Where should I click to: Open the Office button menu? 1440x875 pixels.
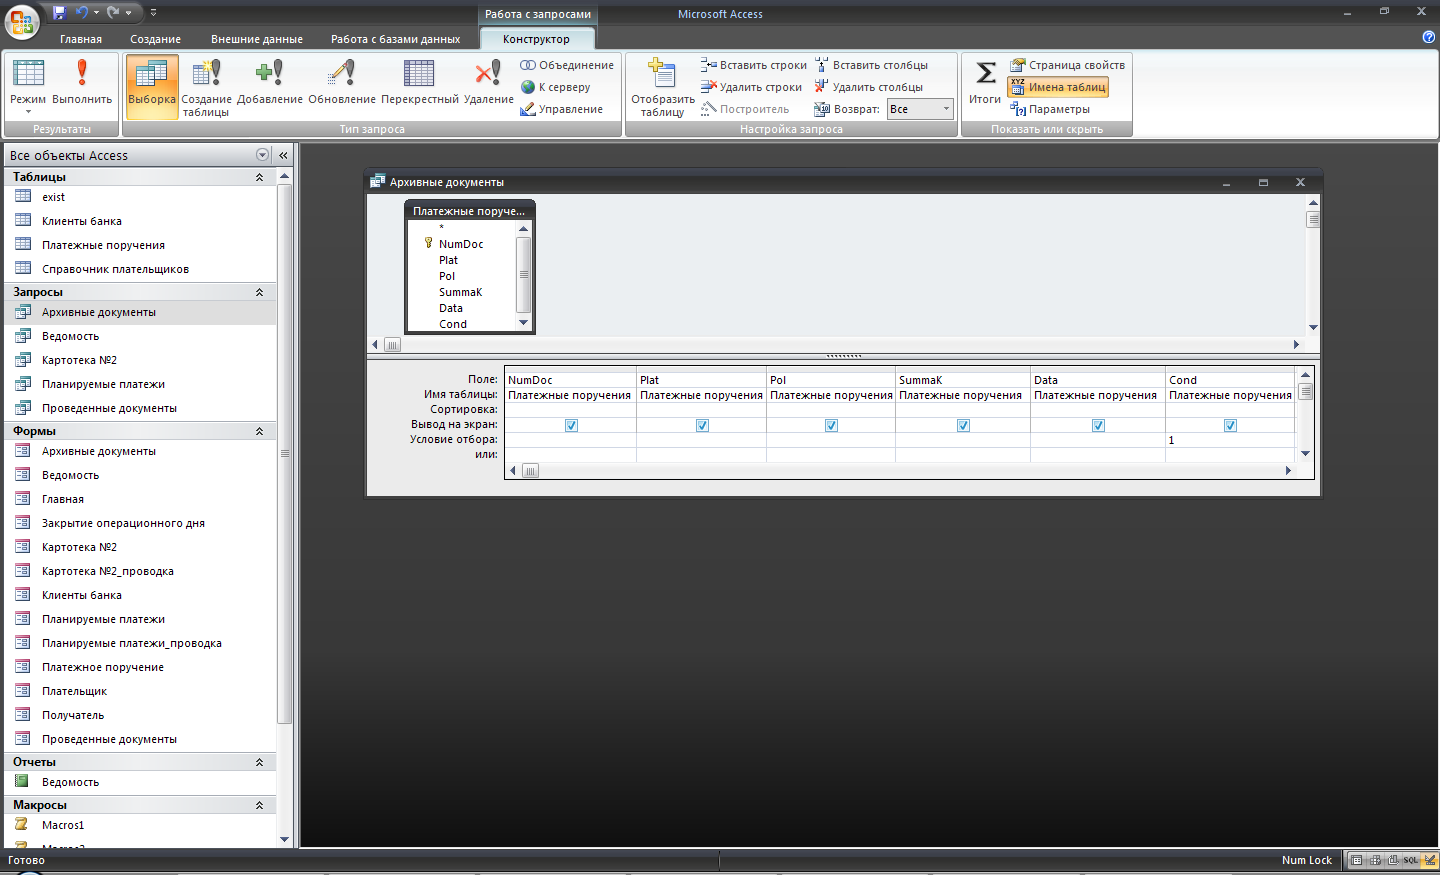(21, 20)
